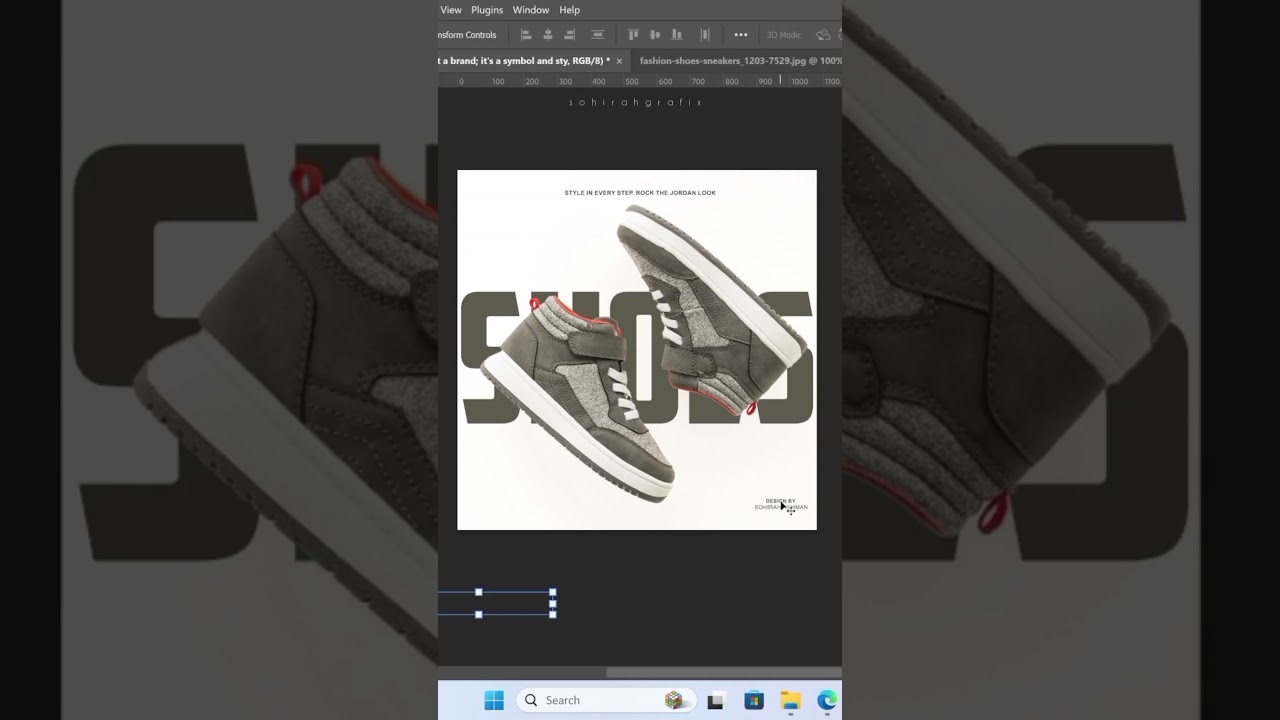Open the Window menu
Viewport: 1280px width, 720px height.
[531, 10]
